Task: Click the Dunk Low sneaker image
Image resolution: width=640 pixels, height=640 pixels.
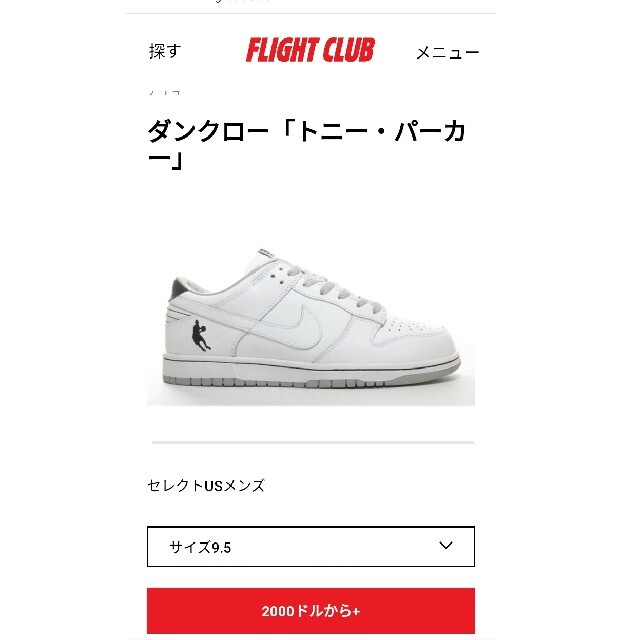Action: point(311,318)
